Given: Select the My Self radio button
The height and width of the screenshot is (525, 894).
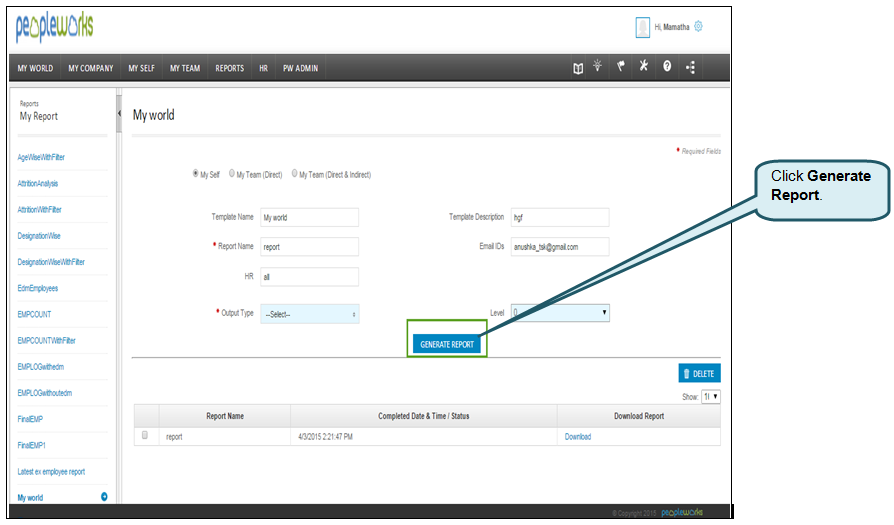Looking at the screenshot, I should tap(195, 174).
